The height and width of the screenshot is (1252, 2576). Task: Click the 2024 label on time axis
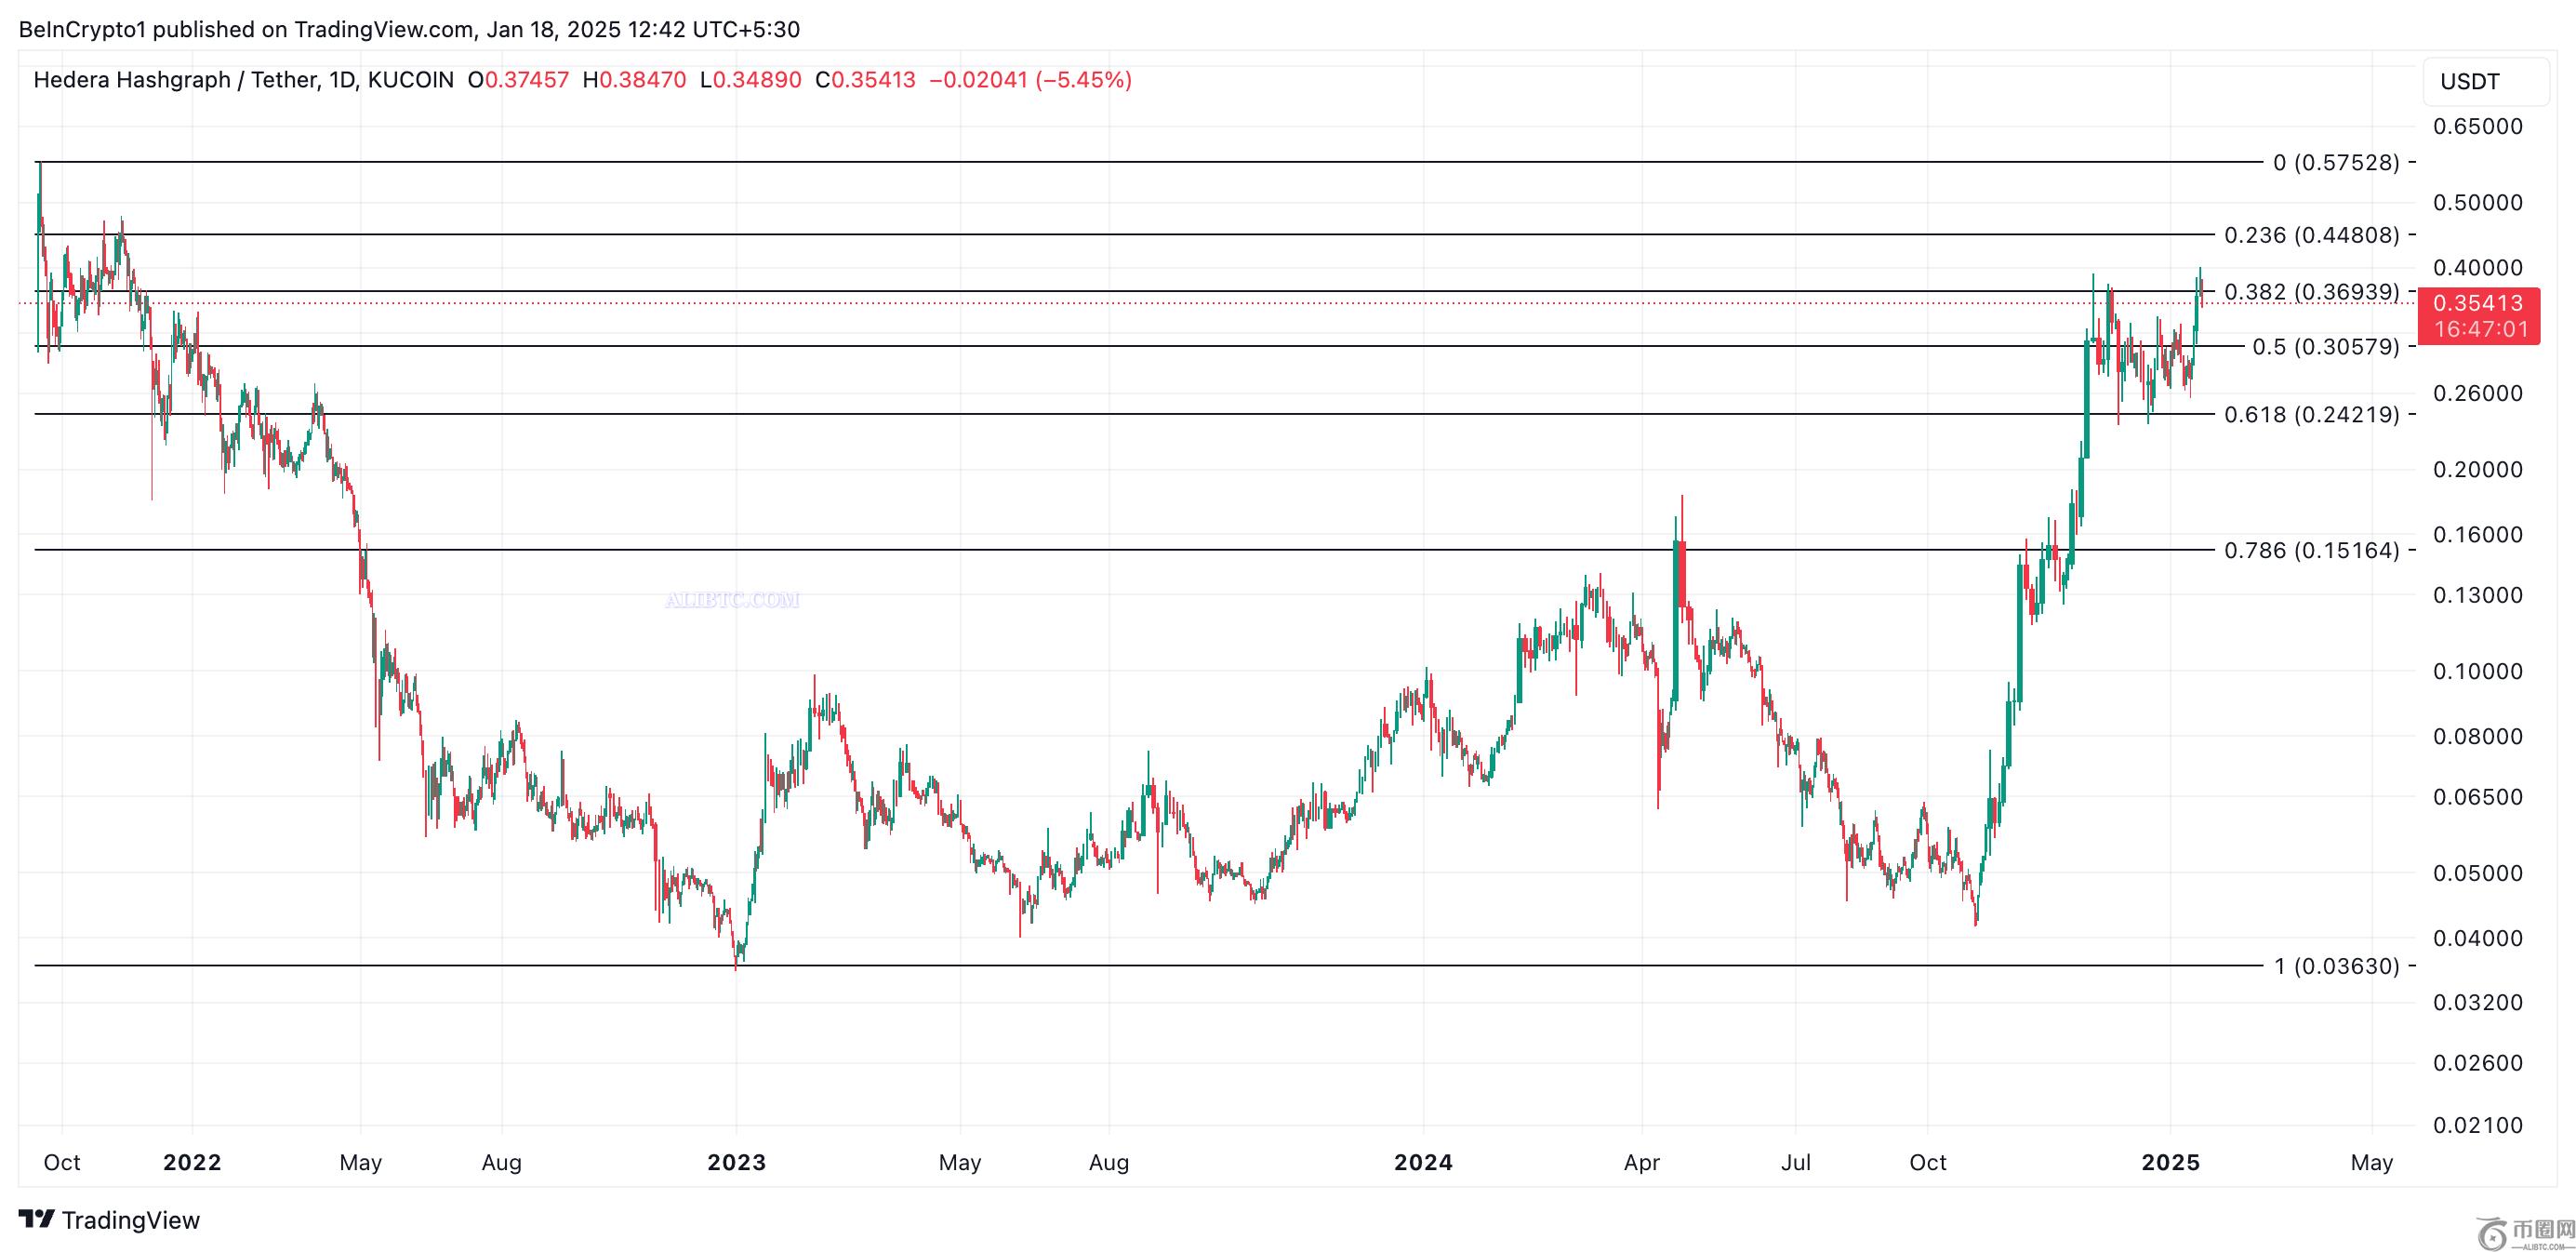pos(1423,1162)
